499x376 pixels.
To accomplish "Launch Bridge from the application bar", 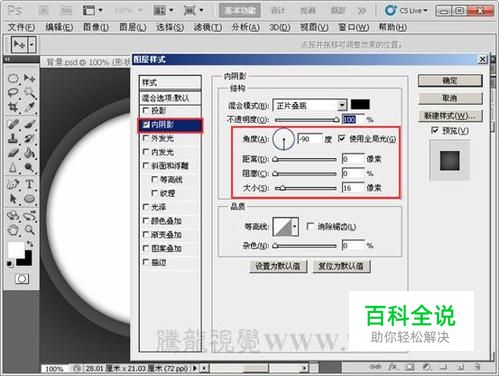I will coord(43,11).
